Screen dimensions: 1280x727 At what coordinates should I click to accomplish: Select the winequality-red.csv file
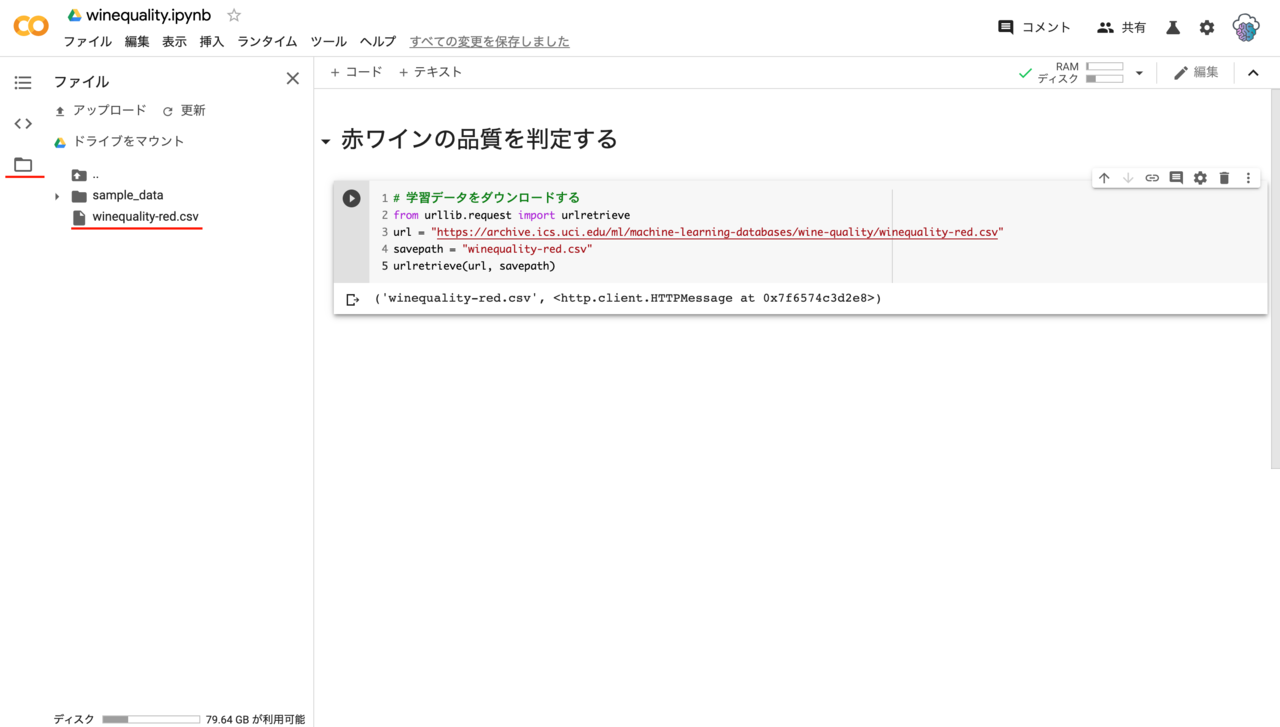click(145, 217)
